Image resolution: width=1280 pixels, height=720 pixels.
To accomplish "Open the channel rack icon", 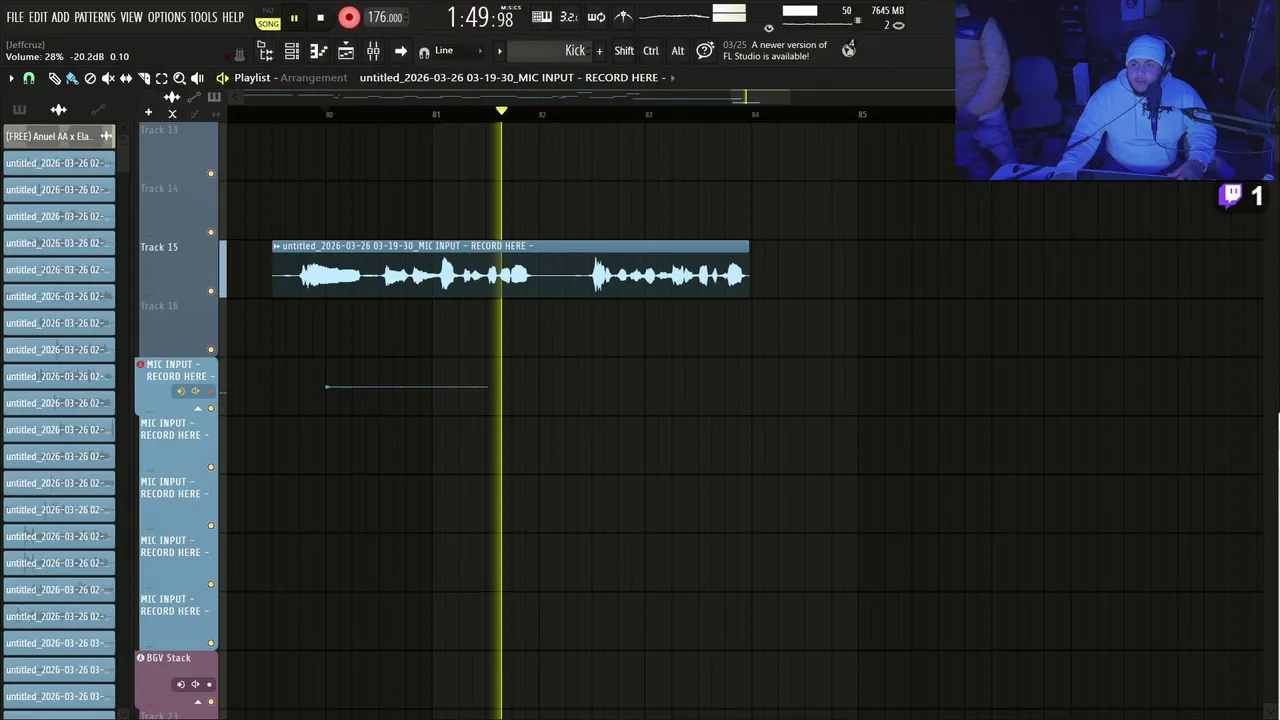I will [292, 51].
